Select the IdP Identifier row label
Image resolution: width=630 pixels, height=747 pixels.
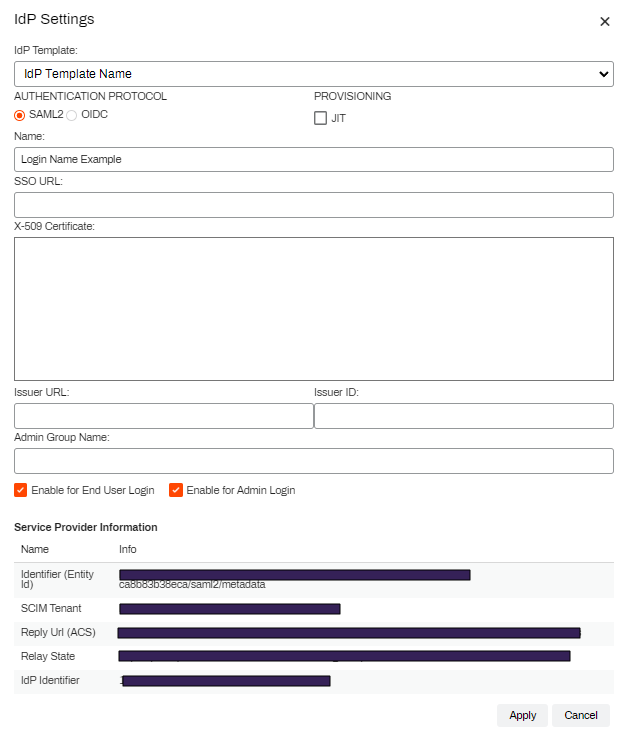coord(50,680)
